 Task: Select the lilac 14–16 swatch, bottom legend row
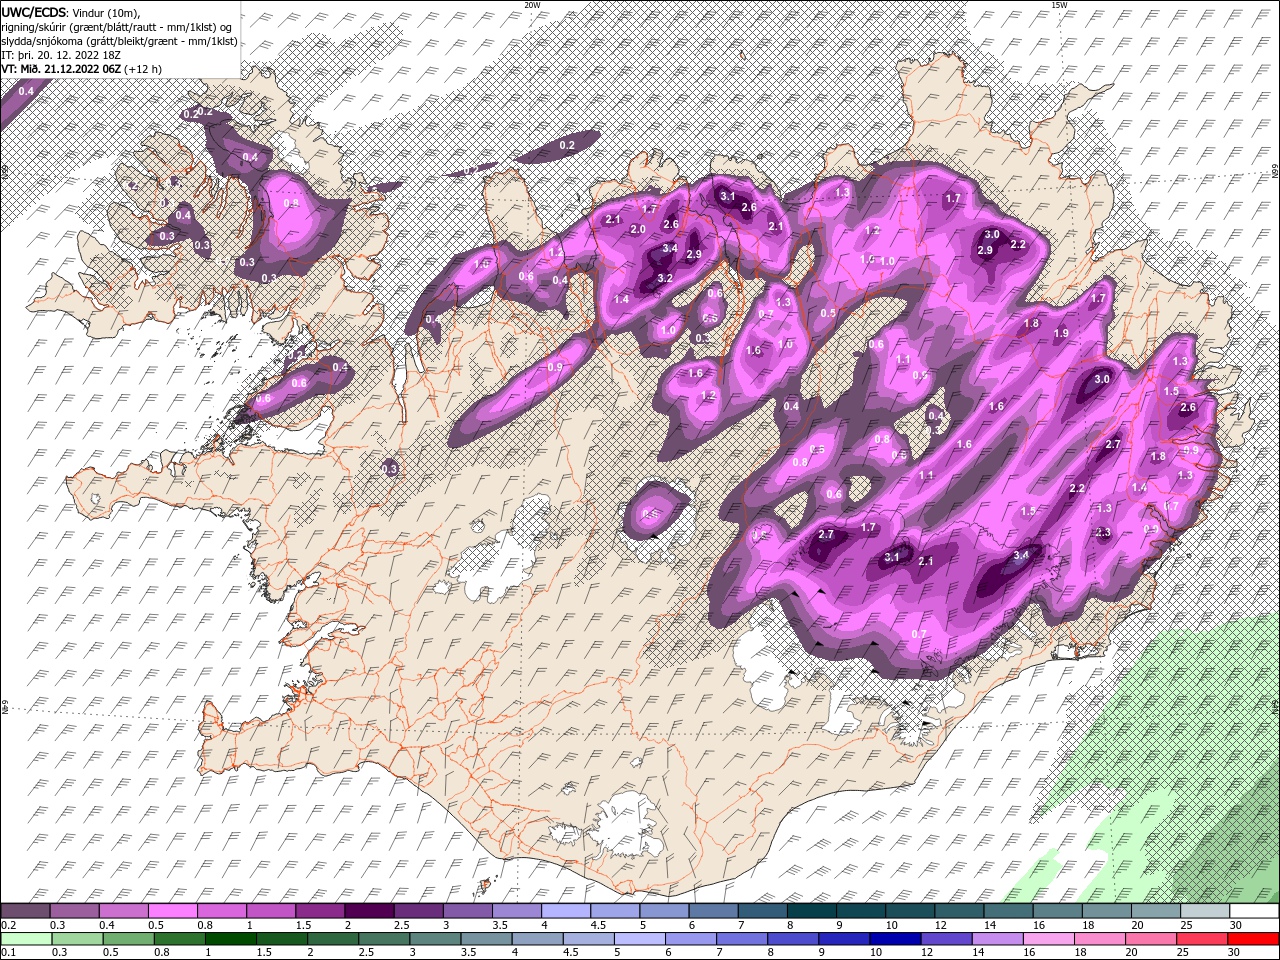pyautogui.click(x=998, y=939)
